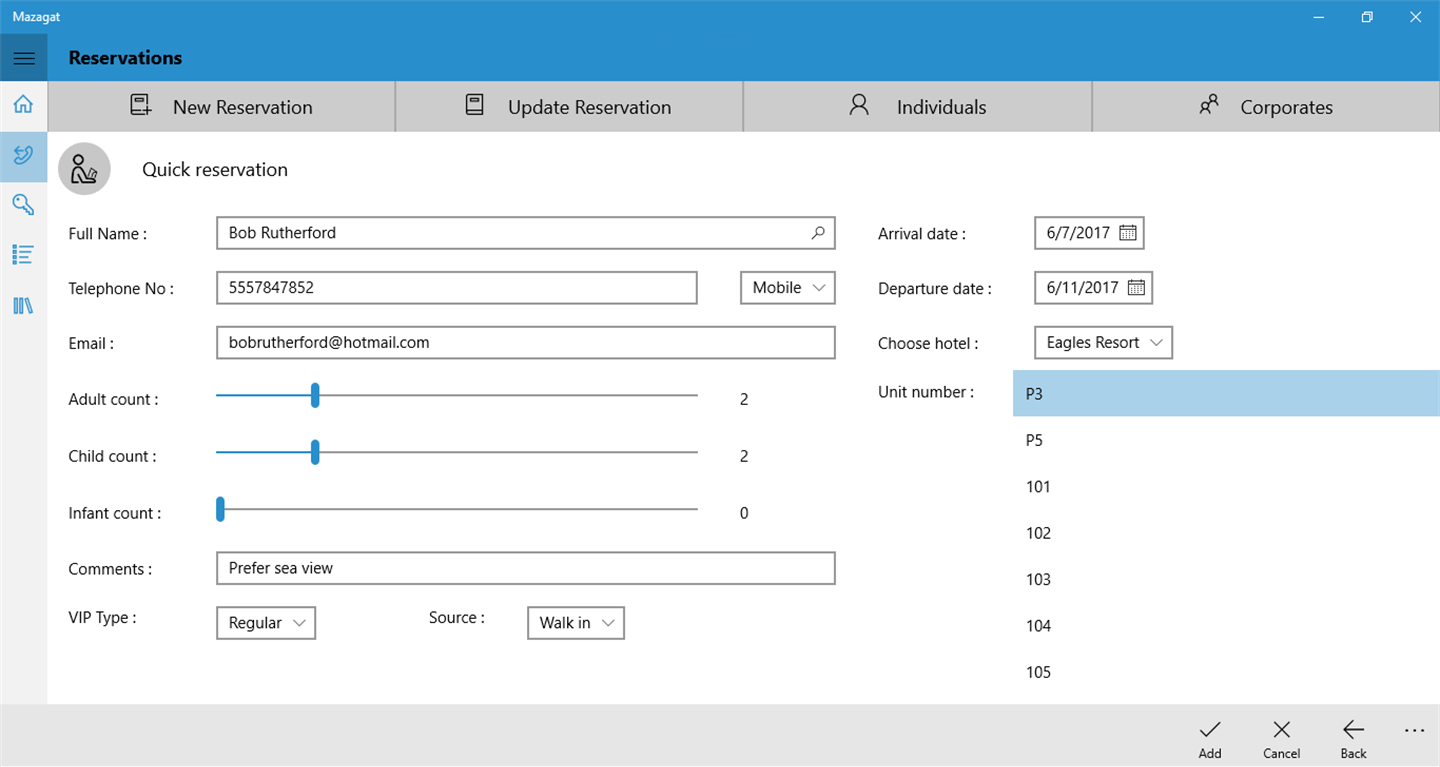Cancel the reservation form

pos(1281,738)
